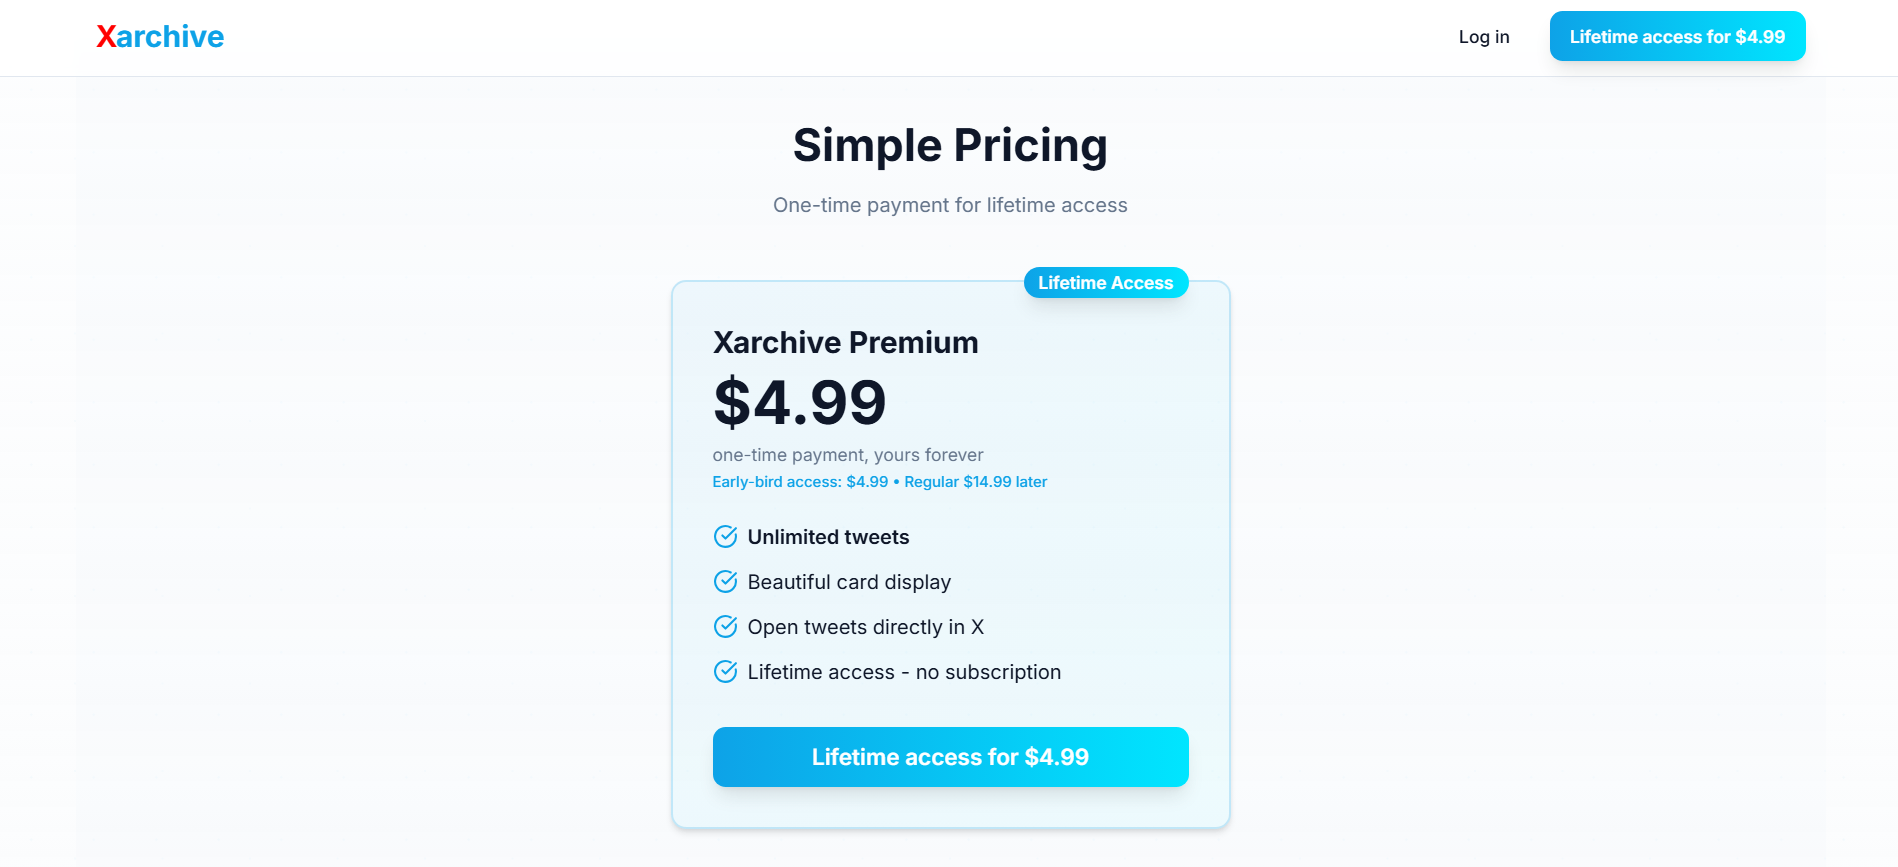Click the $4.99 price text
This screenshot has width=1898, height=867.
click(x=799, y=403)
